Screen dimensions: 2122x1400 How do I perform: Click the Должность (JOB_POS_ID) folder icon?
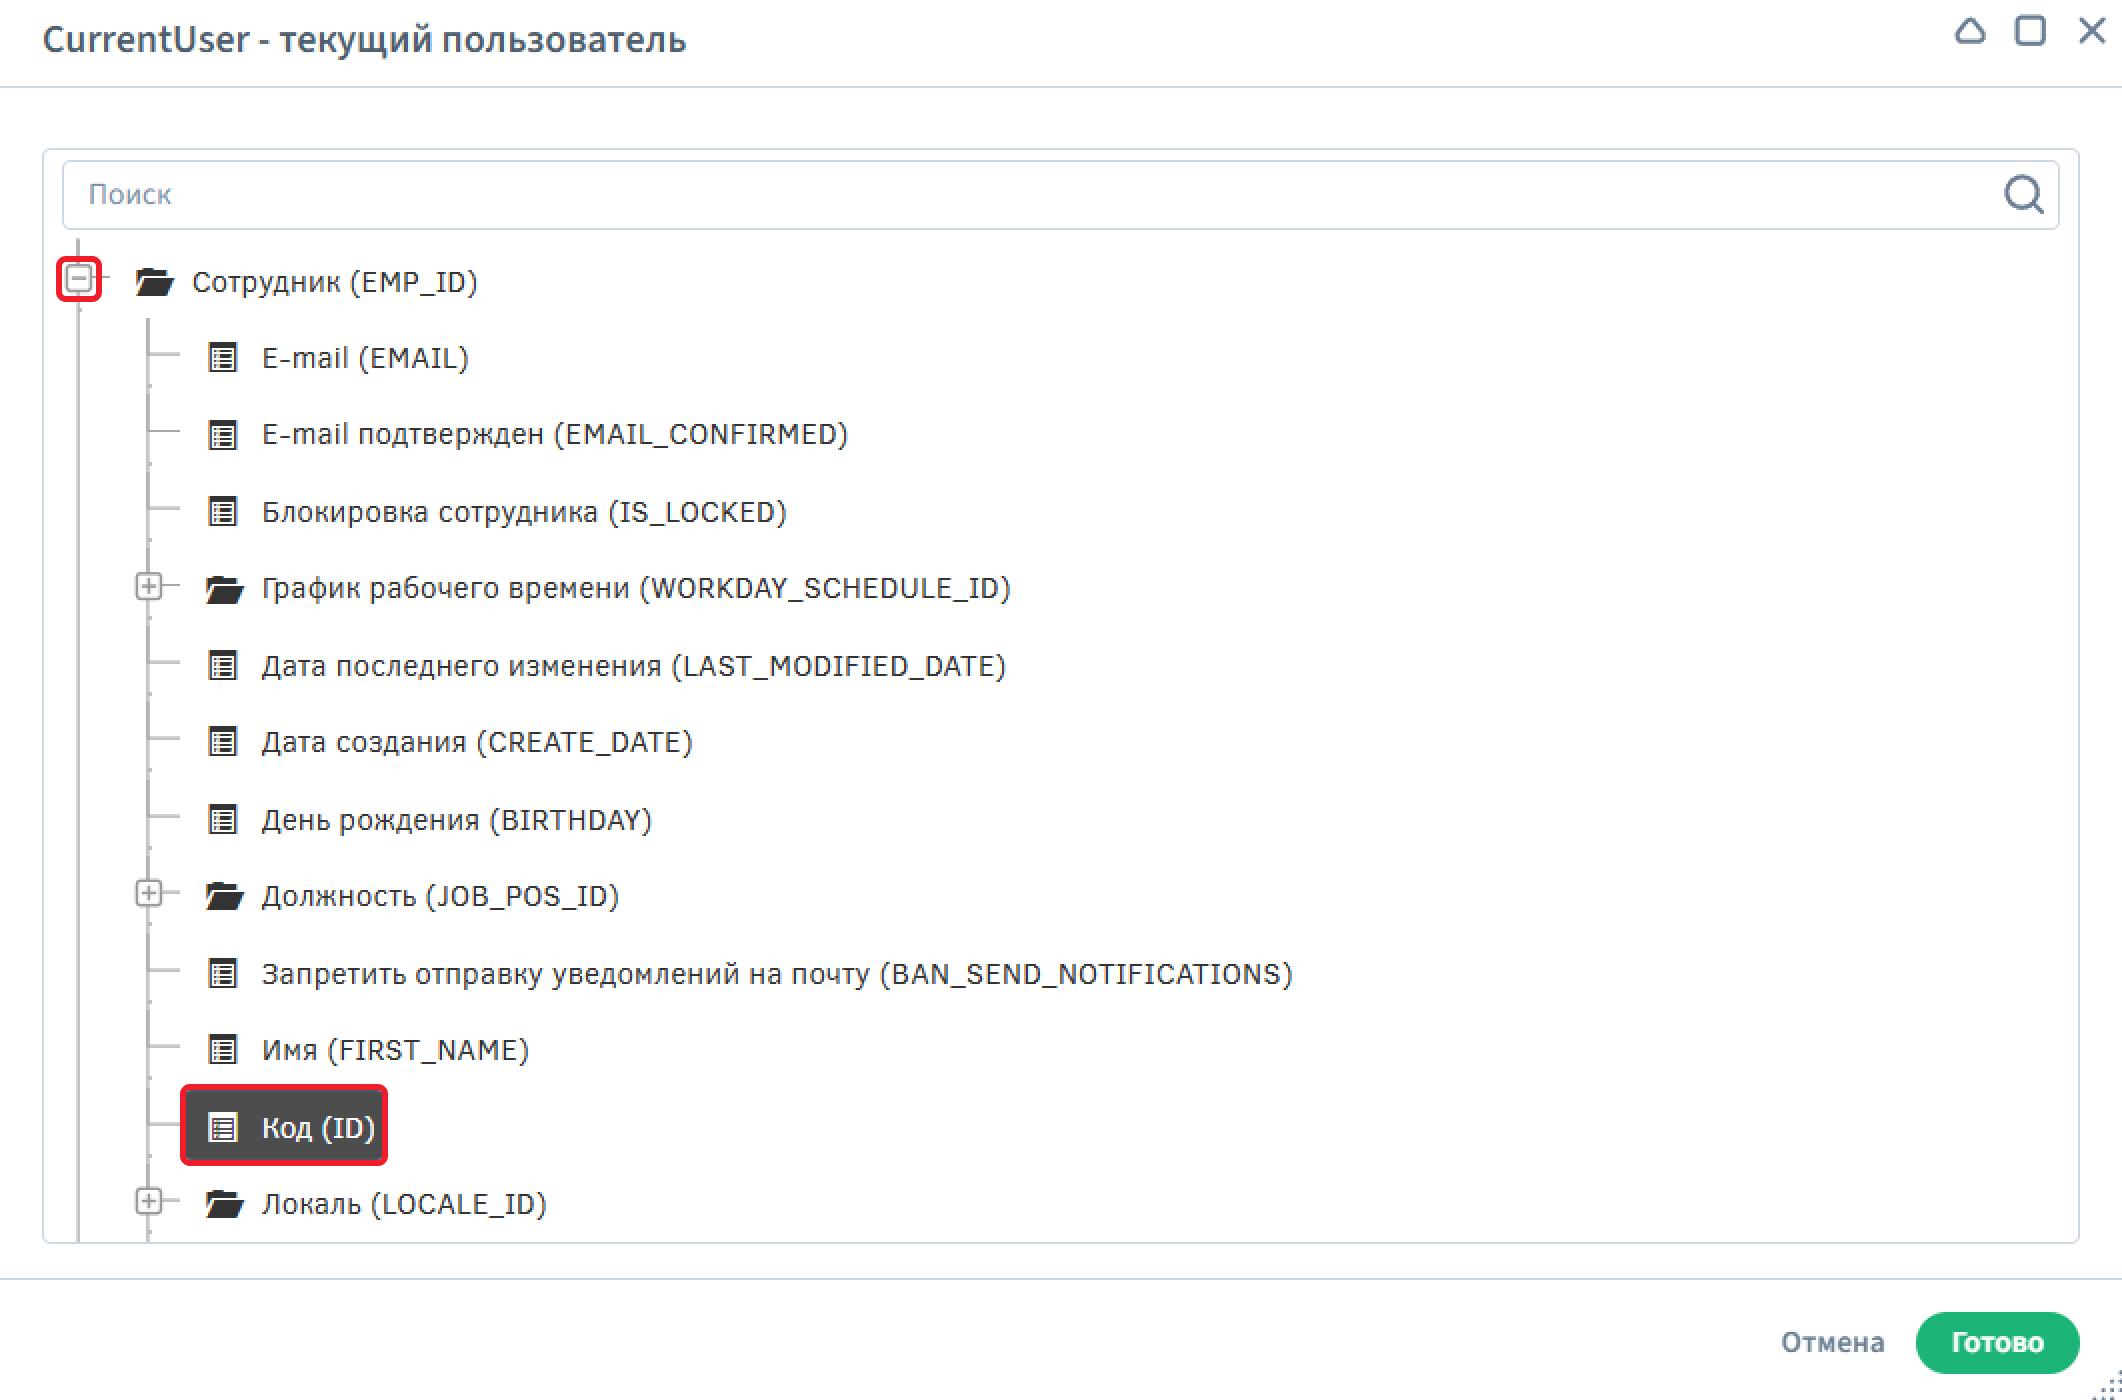point(225,896)
